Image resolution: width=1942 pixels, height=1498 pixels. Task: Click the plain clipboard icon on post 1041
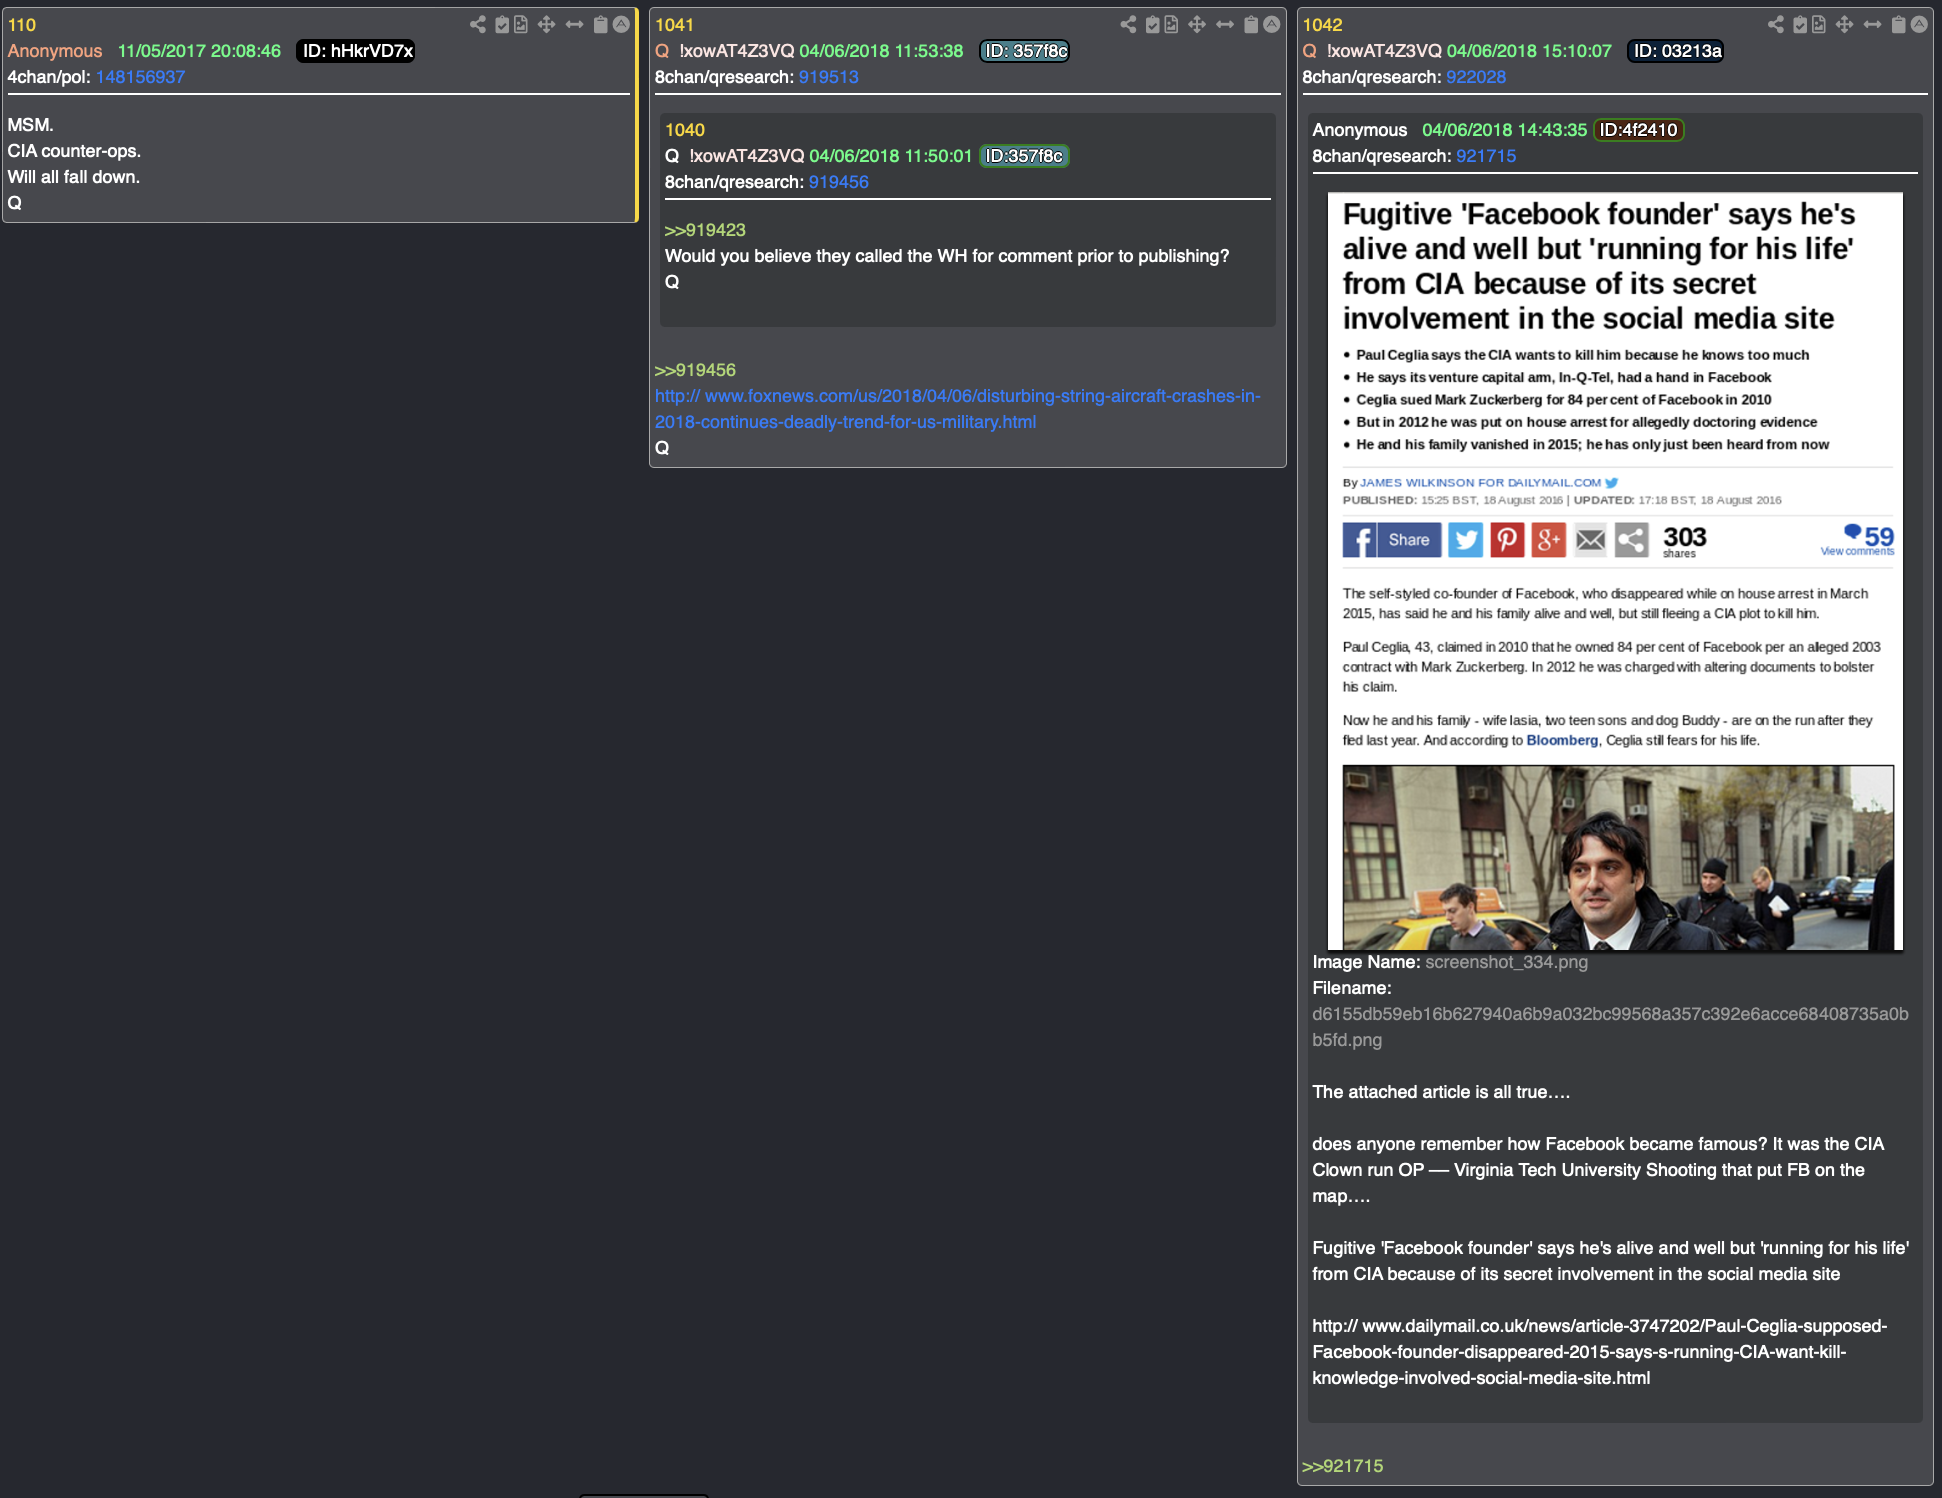[1251, 24]
